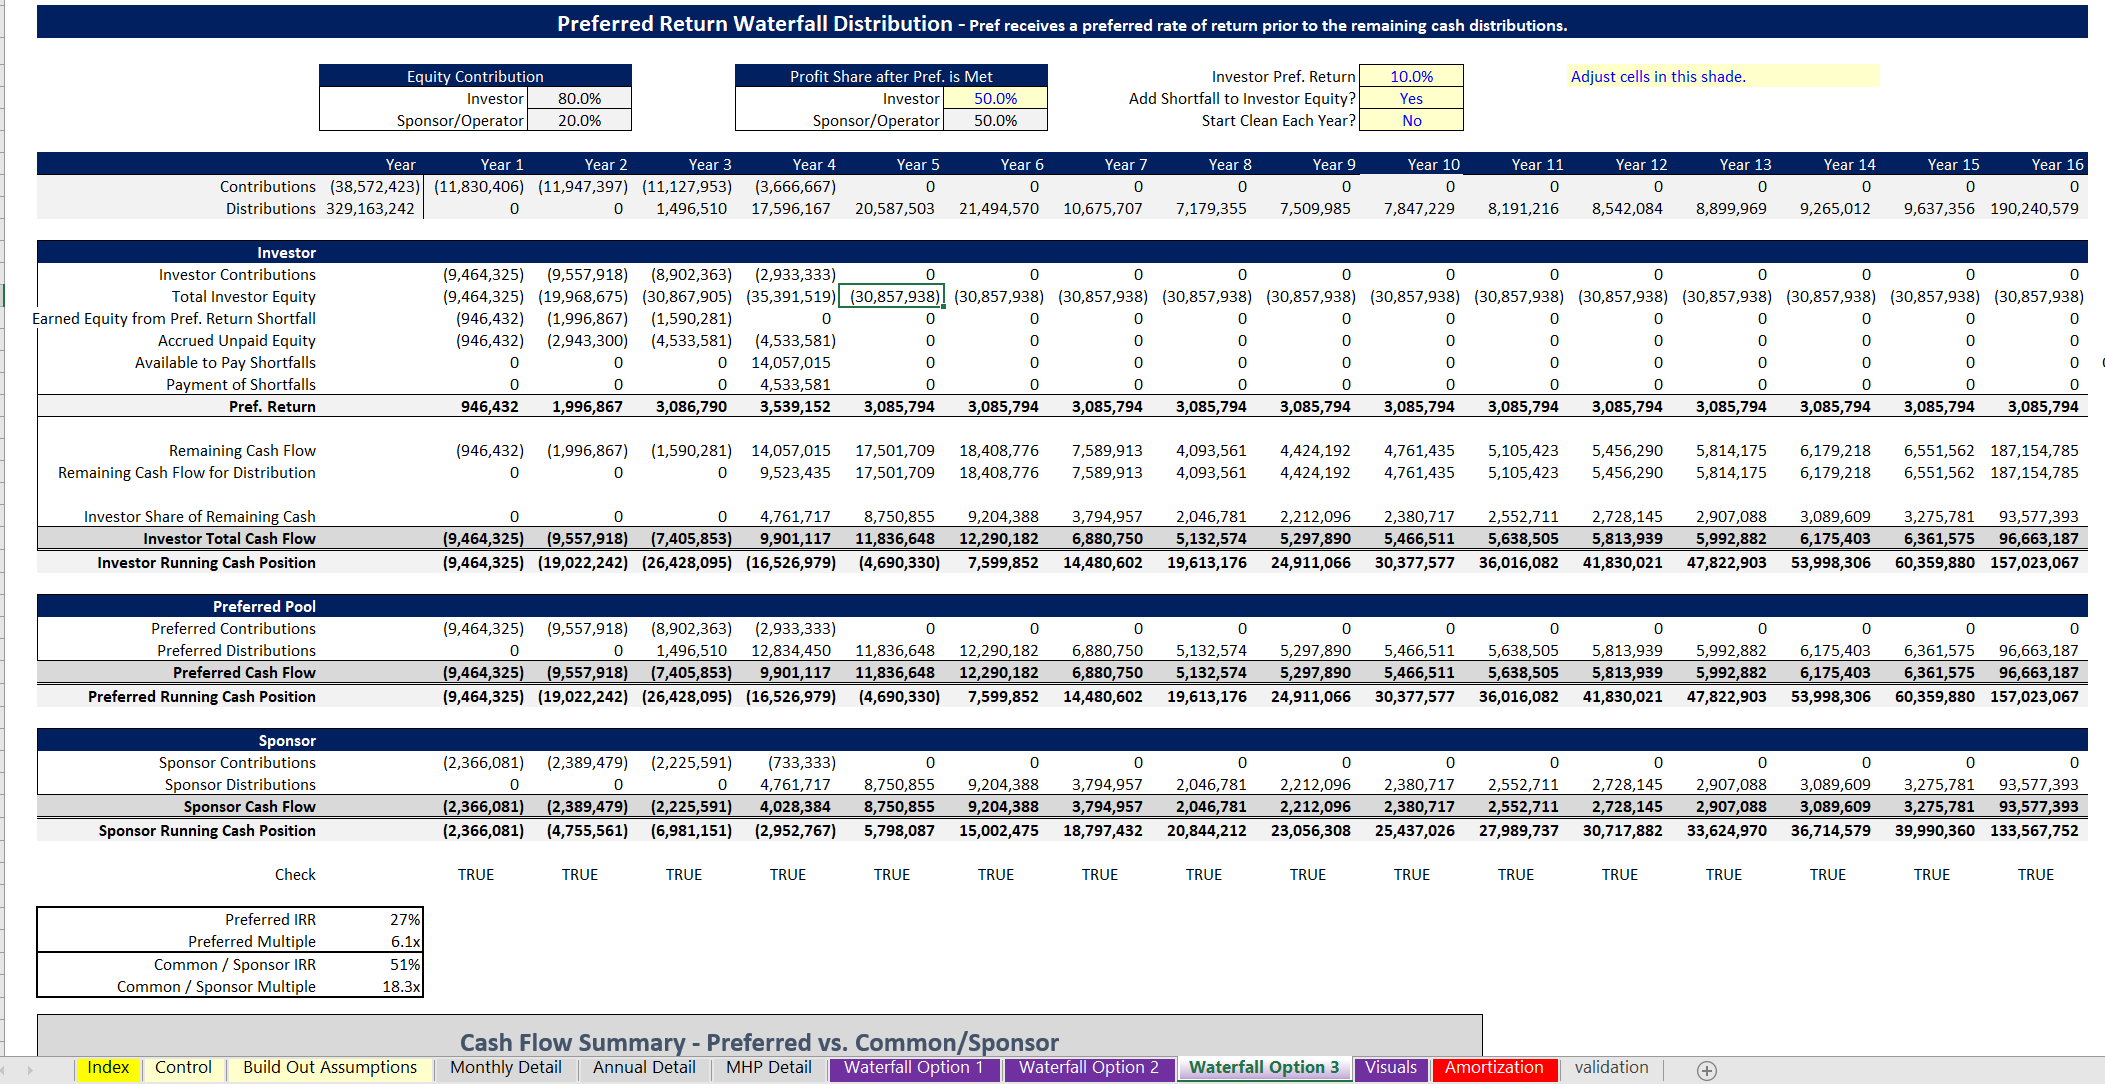Select Year 4 Sponsor Distributions 4,761,717
The height and width of the screenshot is (1084, 2105).
(794, 784)
